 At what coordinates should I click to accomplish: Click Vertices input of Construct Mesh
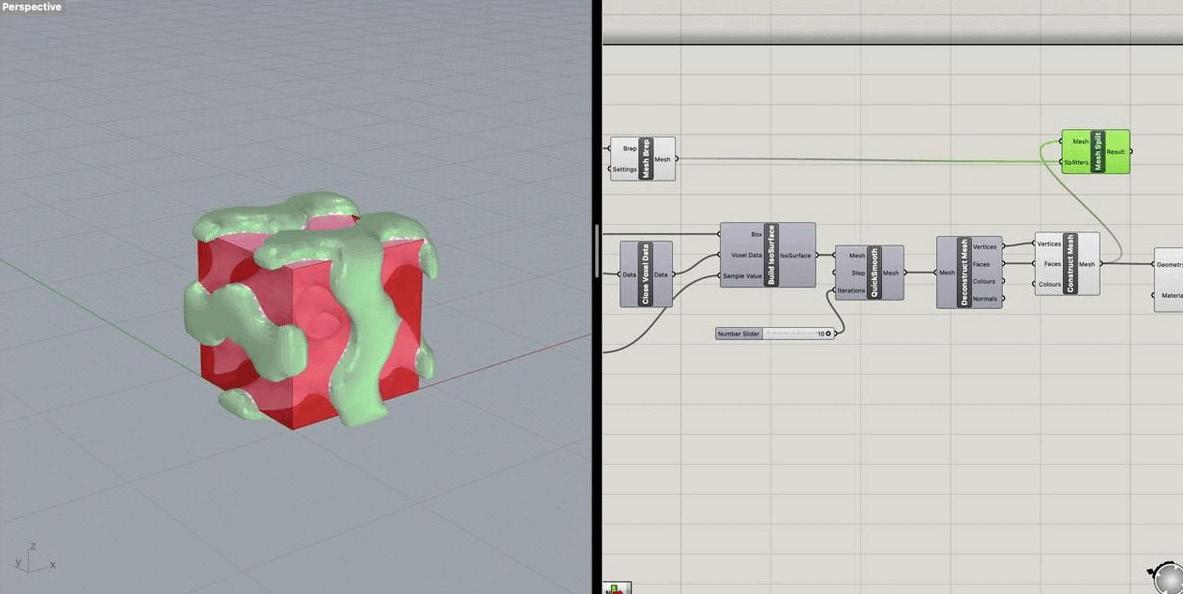[1049, 244]
